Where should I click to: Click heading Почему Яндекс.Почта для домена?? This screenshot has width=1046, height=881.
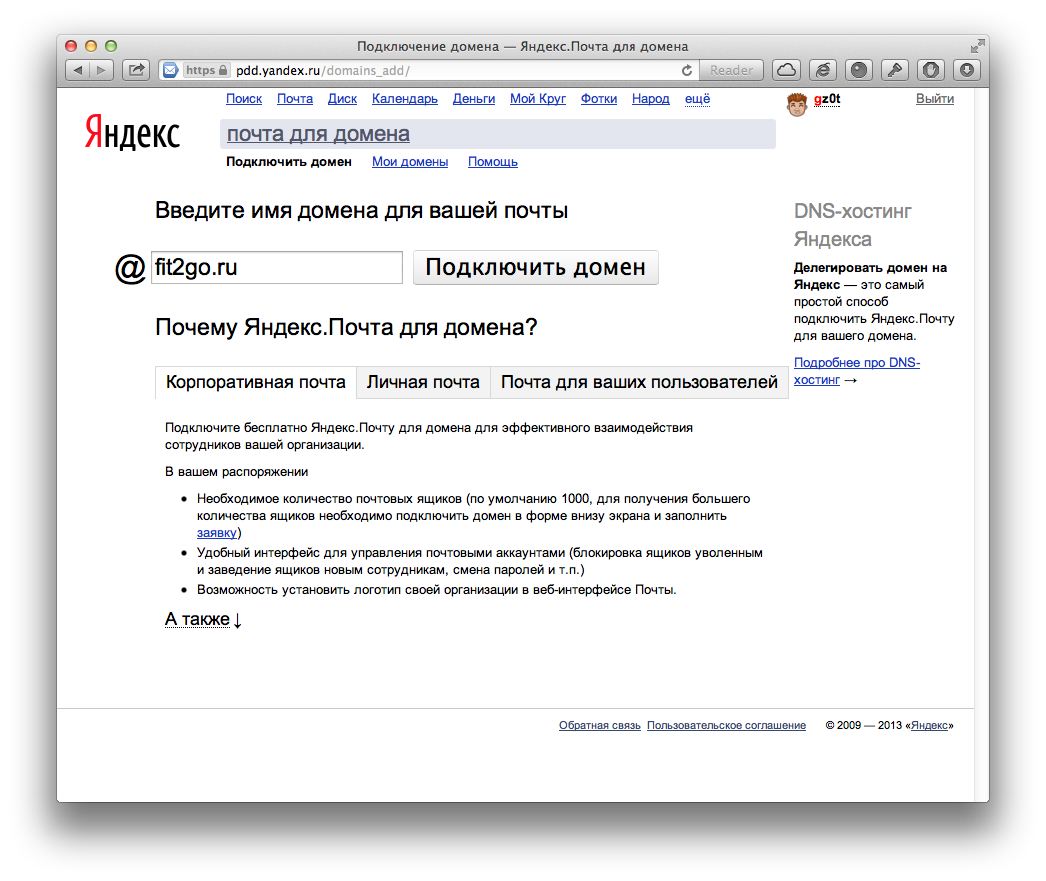coord(346,327)
